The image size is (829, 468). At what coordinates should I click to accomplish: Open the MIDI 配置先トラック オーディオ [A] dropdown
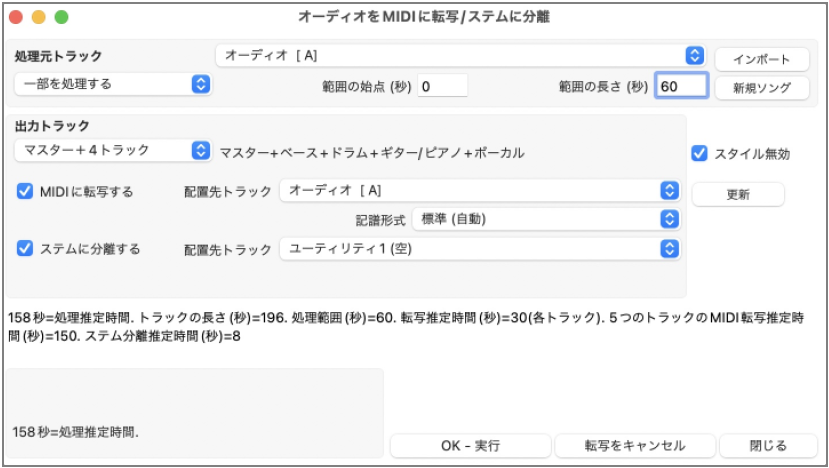pyautogui.click(x=480, y=190)
